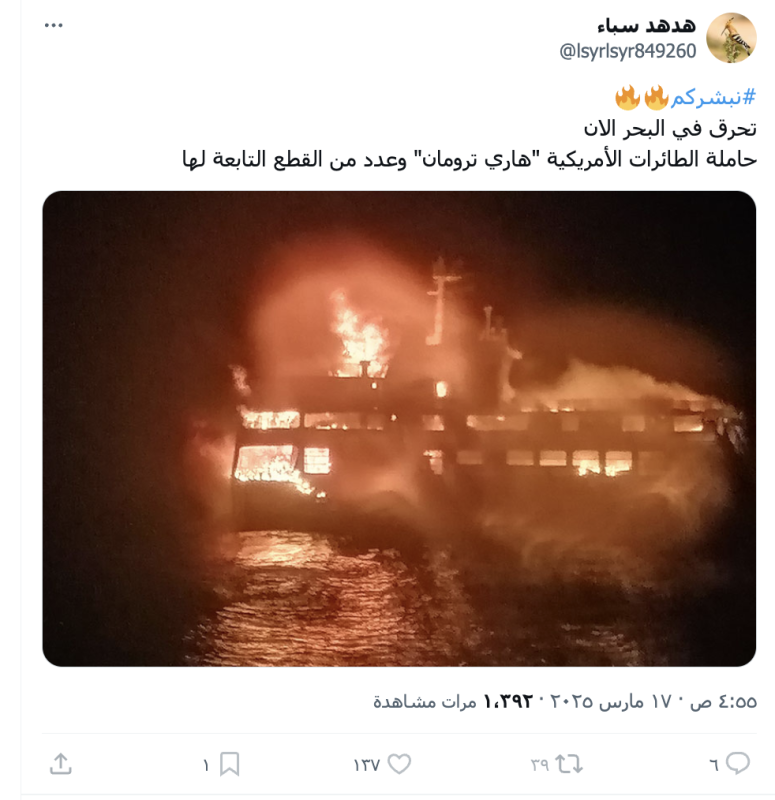Image resolution: width=775 pixels, height=800 pixels.
Task: Share the tweet via upload arrow icon
Action: click(60, 764)
